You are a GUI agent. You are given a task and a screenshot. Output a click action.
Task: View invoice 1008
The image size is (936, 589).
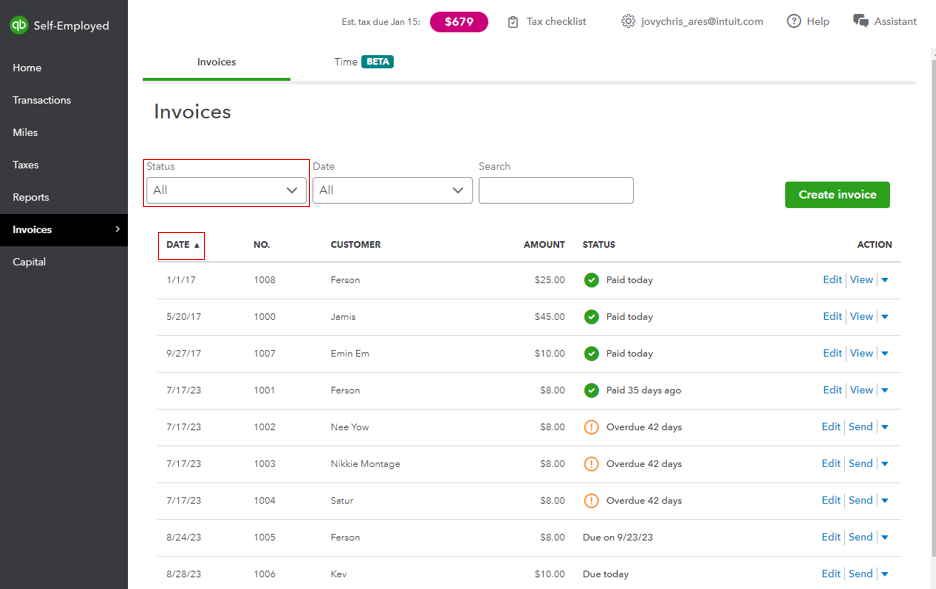861,279
